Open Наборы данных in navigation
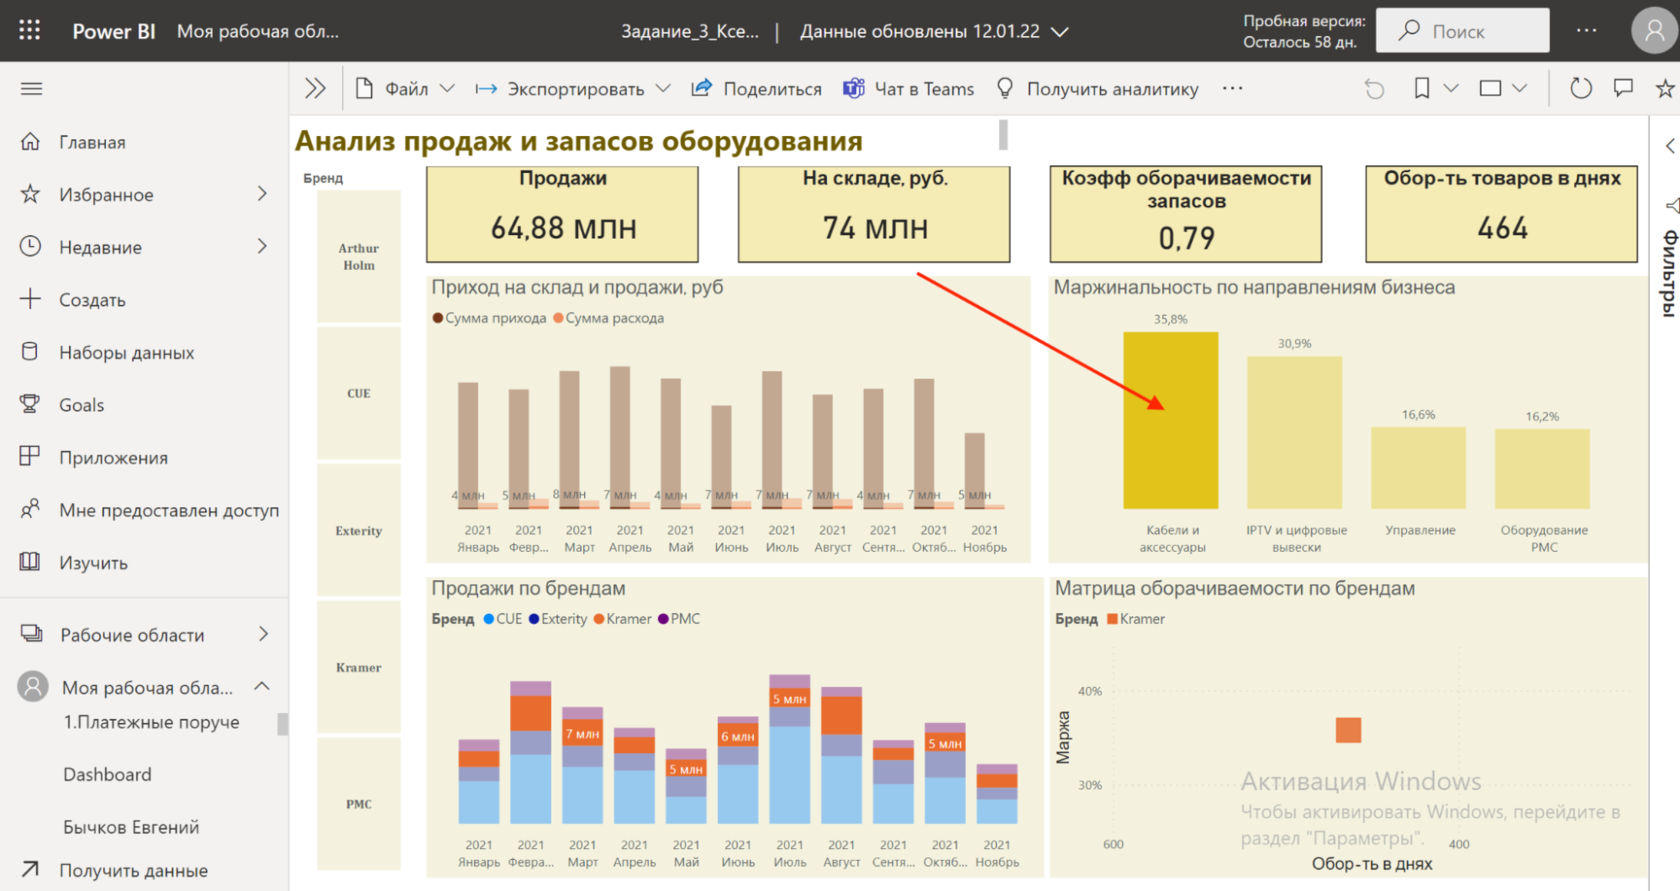 pos(127,352)
